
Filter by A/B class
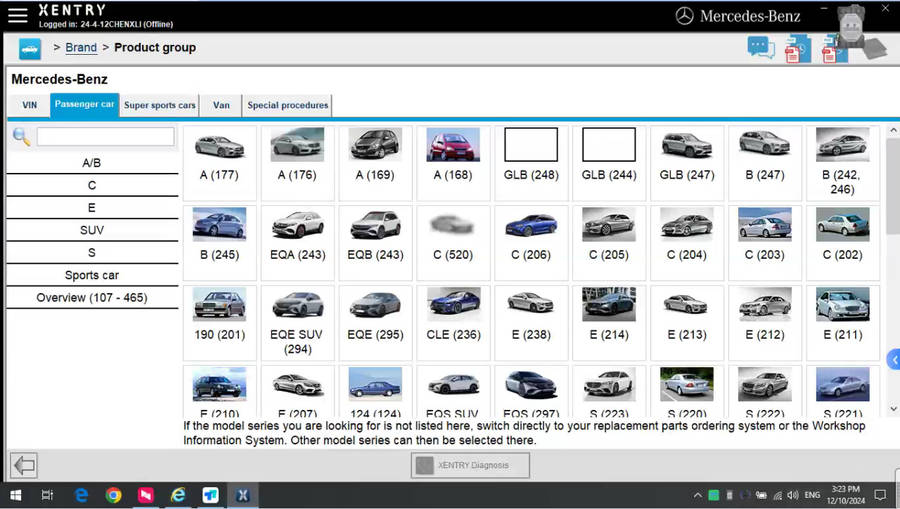(x=92, y=163)
